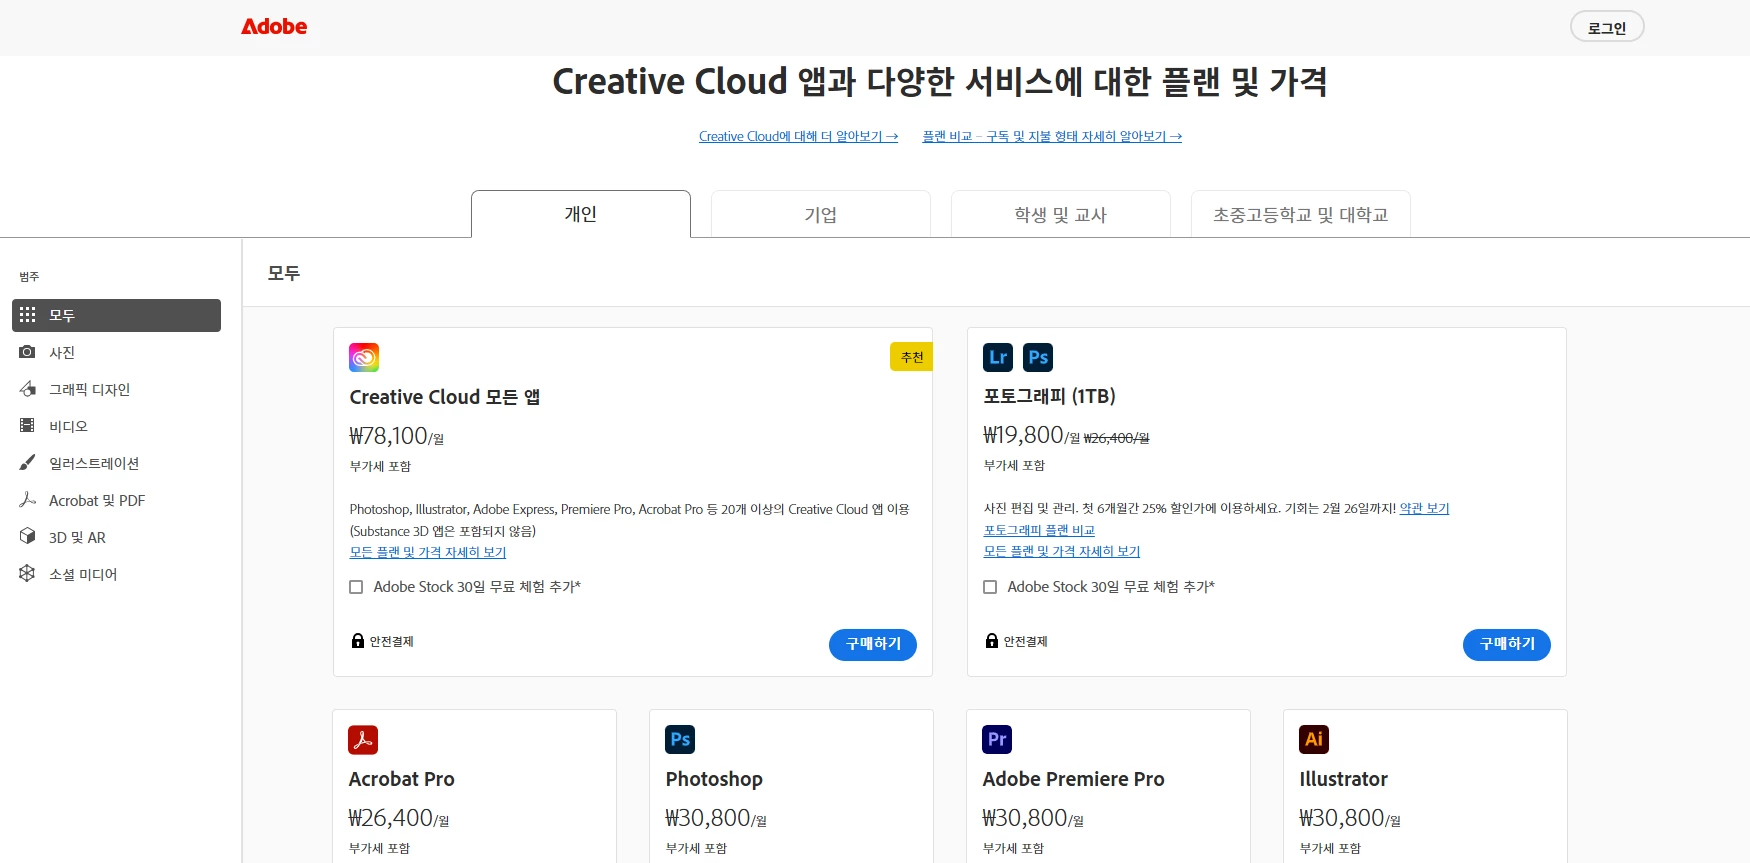The height and width of the screenshot is (863, 1750).
Task: Open the 학생 및 교사 tab
Action: tap(1061, 214)
